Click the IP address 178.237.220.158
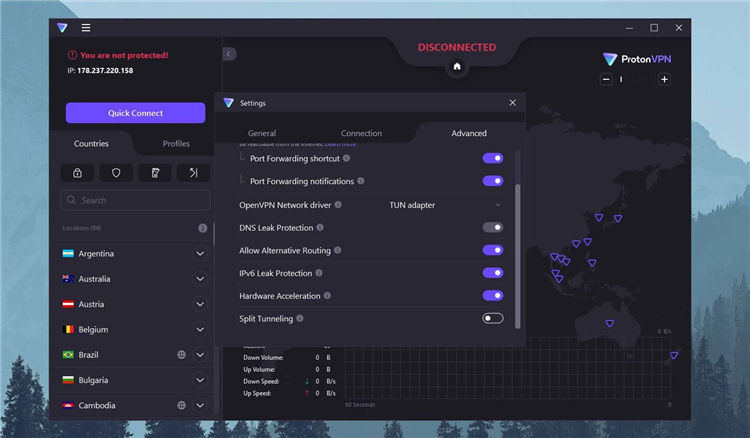The image size is (750, 438). click(x=105, y=70)
